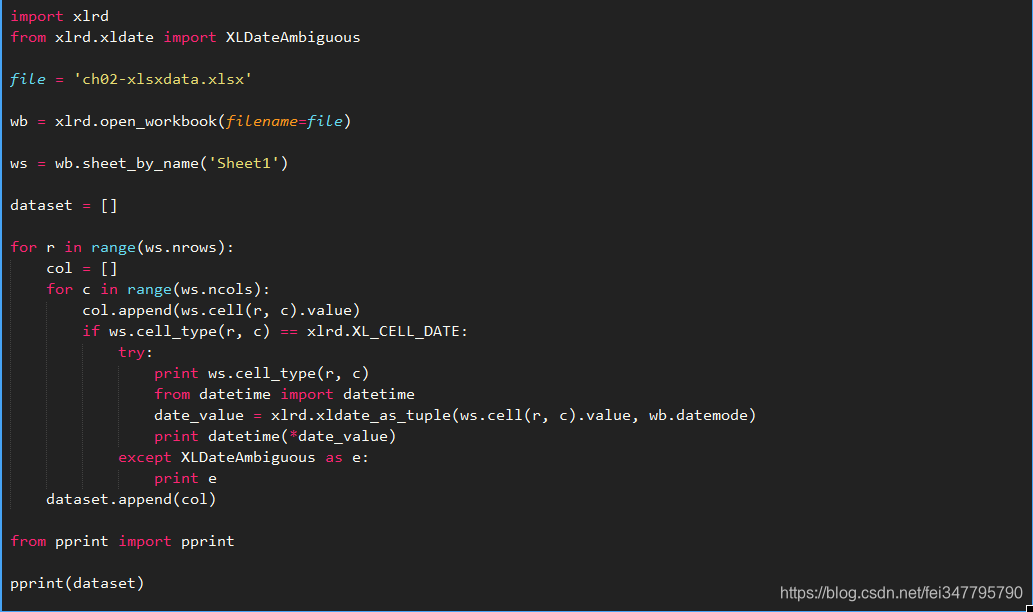Image resolution: width=1033 pixels, height=612 pixels.
Task: Place cursor on the "file = 'ch02-xlsxdata.xlsx'" line
Action: (131, 79)
